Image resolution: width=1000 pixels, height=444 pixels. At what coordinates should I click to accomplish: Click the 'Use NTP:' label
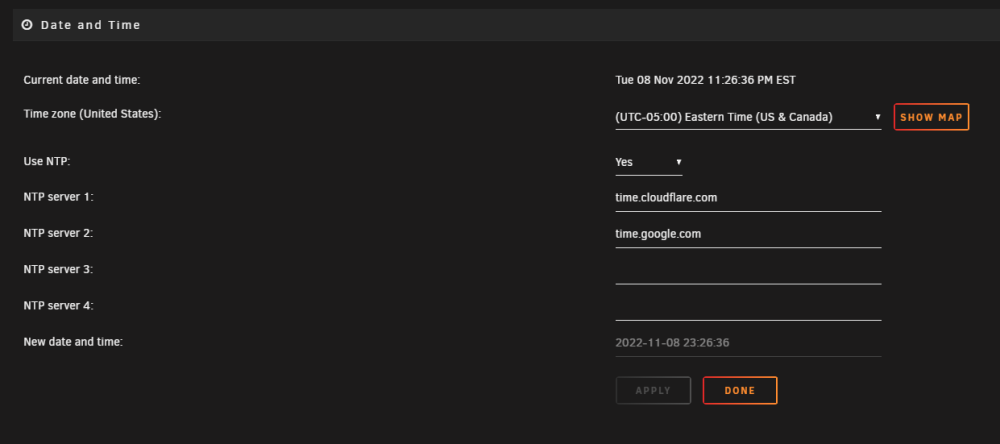click(47, 161)
